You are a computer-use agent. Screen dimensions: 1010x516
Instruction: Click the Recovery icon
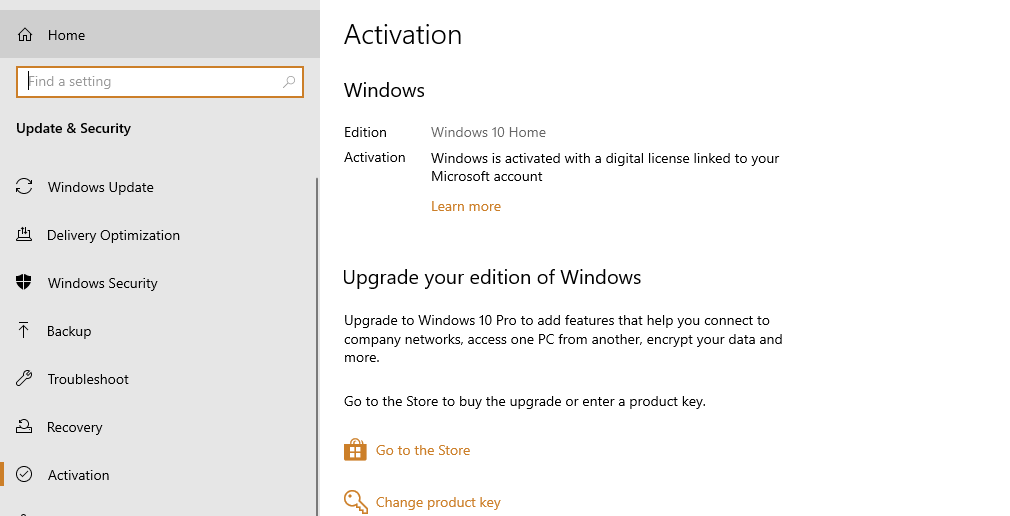[24, 426]
